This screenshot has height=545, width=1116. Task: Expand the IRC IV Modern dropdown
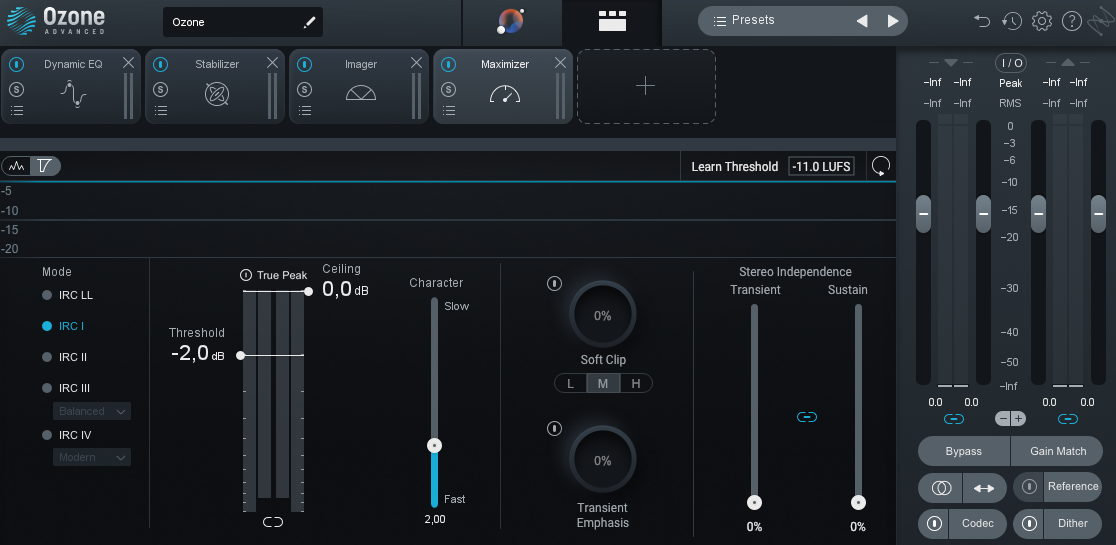tap(92, 457)
